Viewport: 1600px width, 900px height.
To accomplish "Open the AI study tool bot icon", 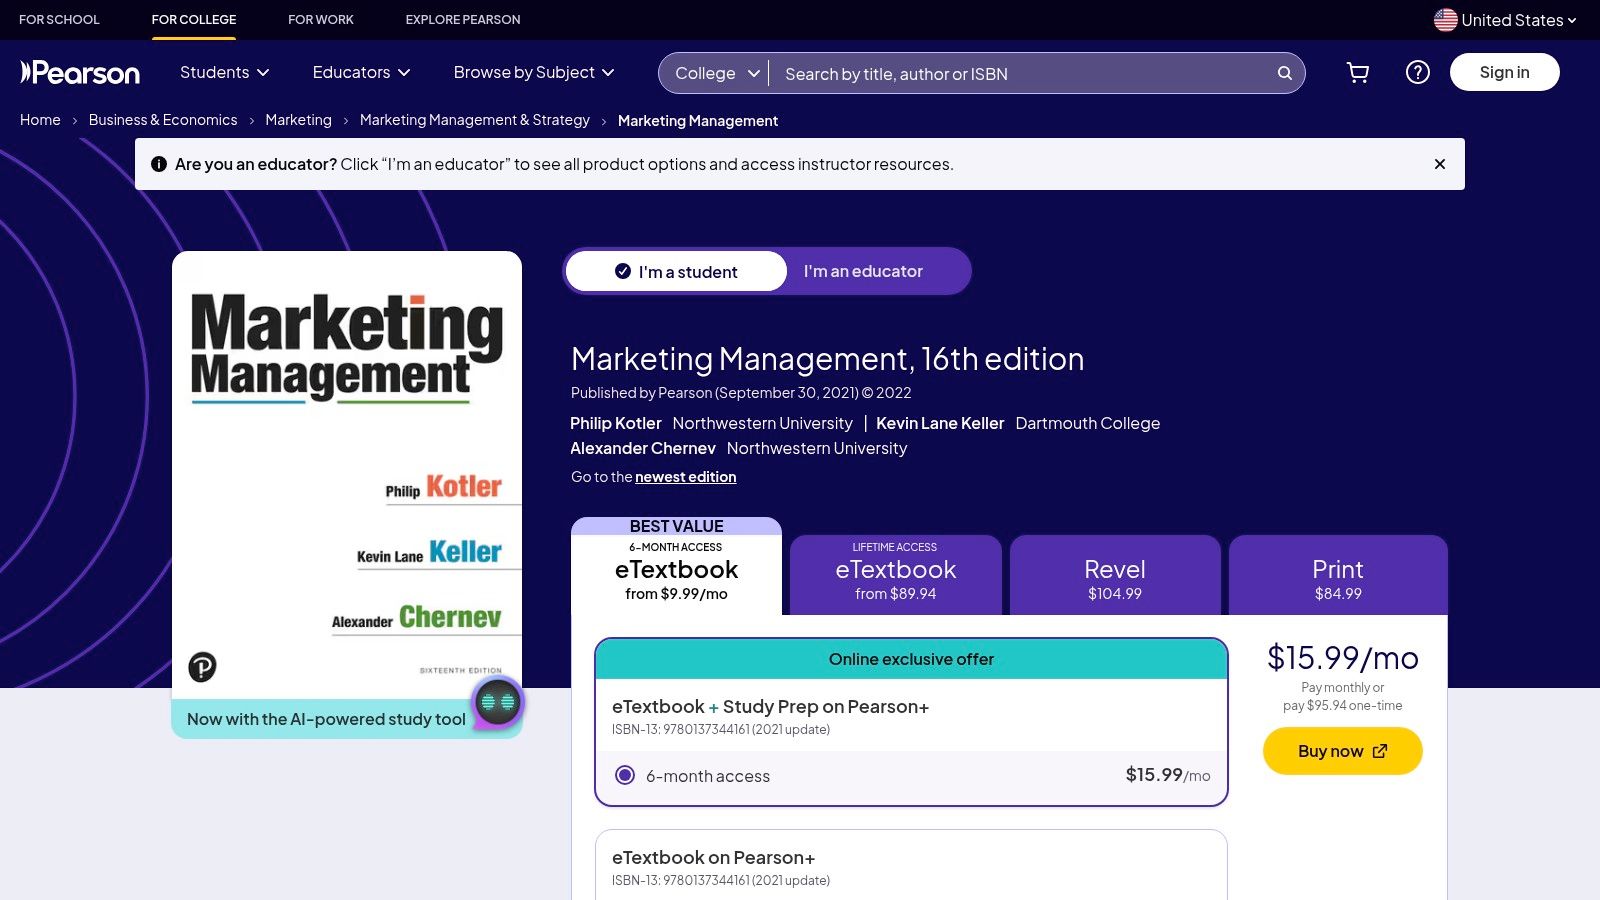I will point(497,702).
